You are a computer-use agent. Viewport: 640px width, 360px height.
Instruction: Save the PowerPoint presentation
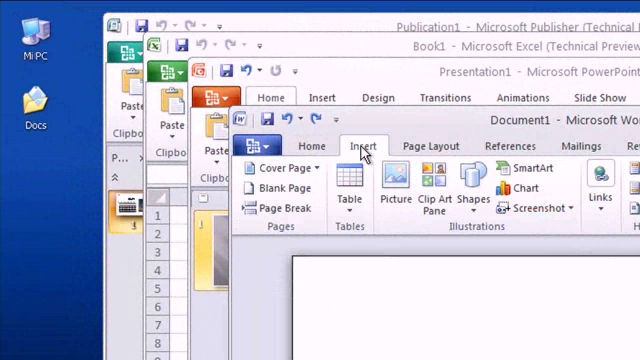227,71
